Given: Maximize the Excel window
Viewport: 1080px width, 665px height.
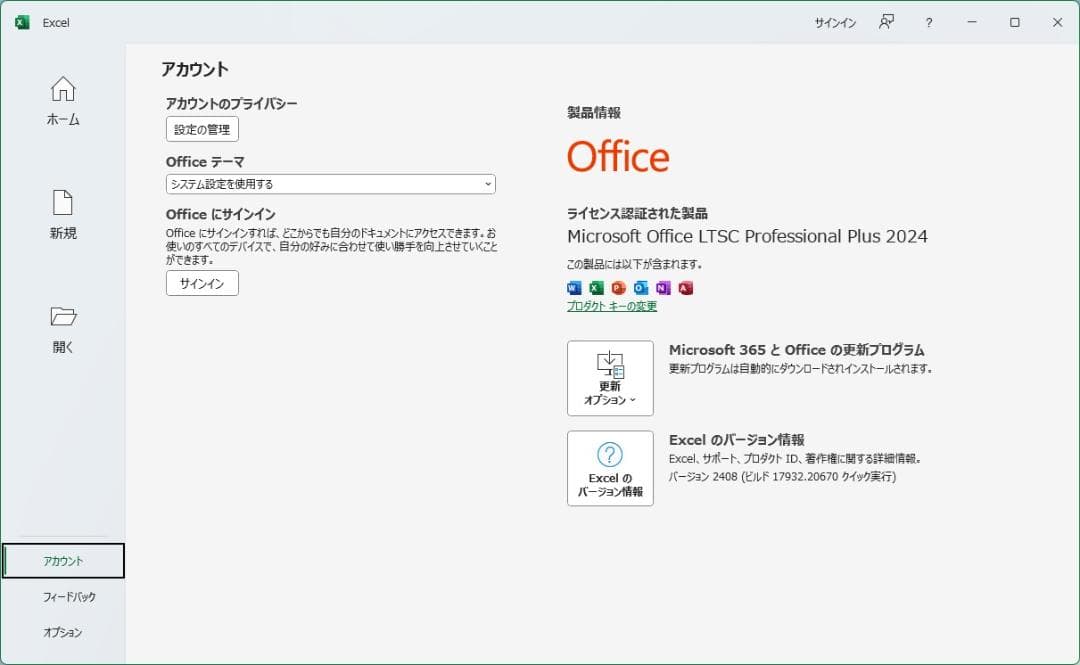Looking at the screenshot, I should 1015,22.
